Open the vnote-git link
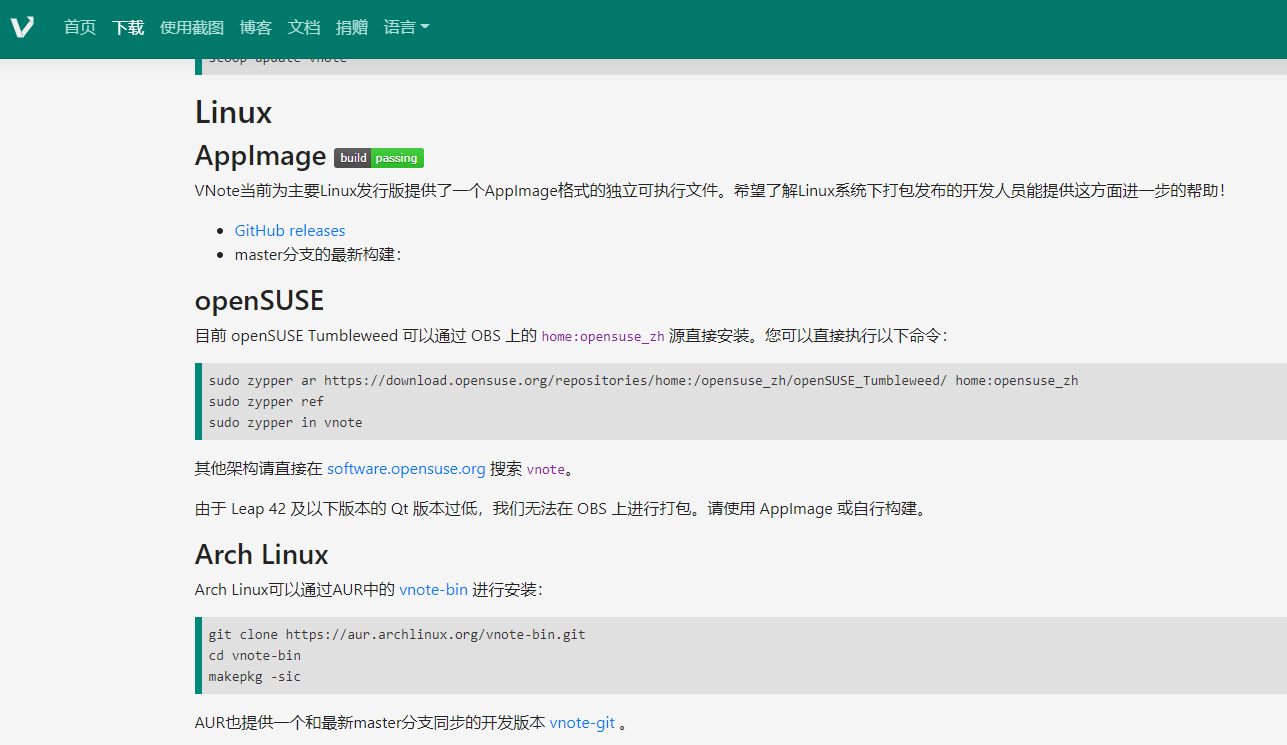 582,722
